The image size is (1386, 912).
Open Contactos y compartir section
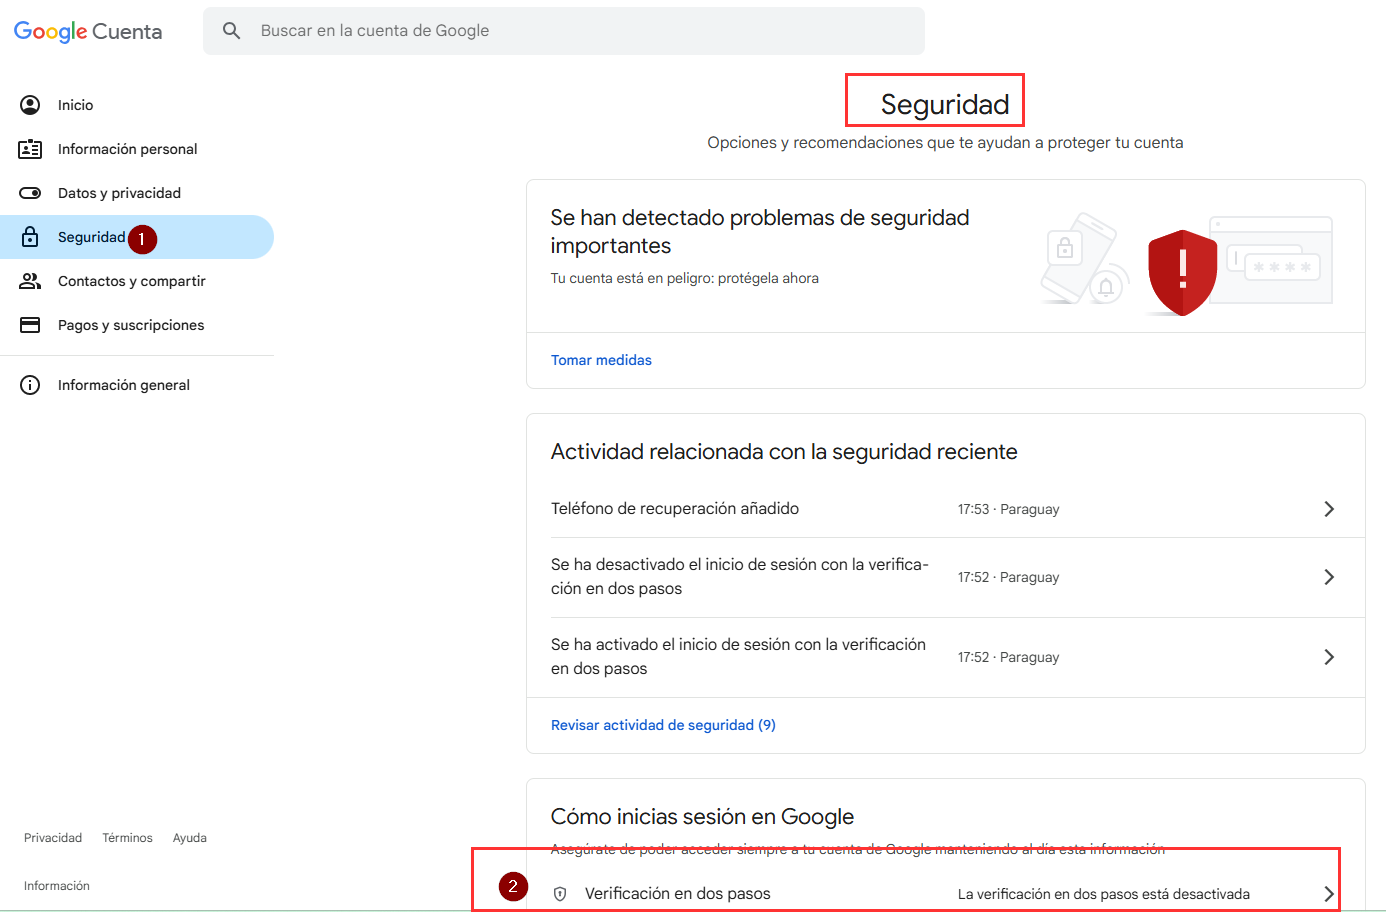coord(137,281)
